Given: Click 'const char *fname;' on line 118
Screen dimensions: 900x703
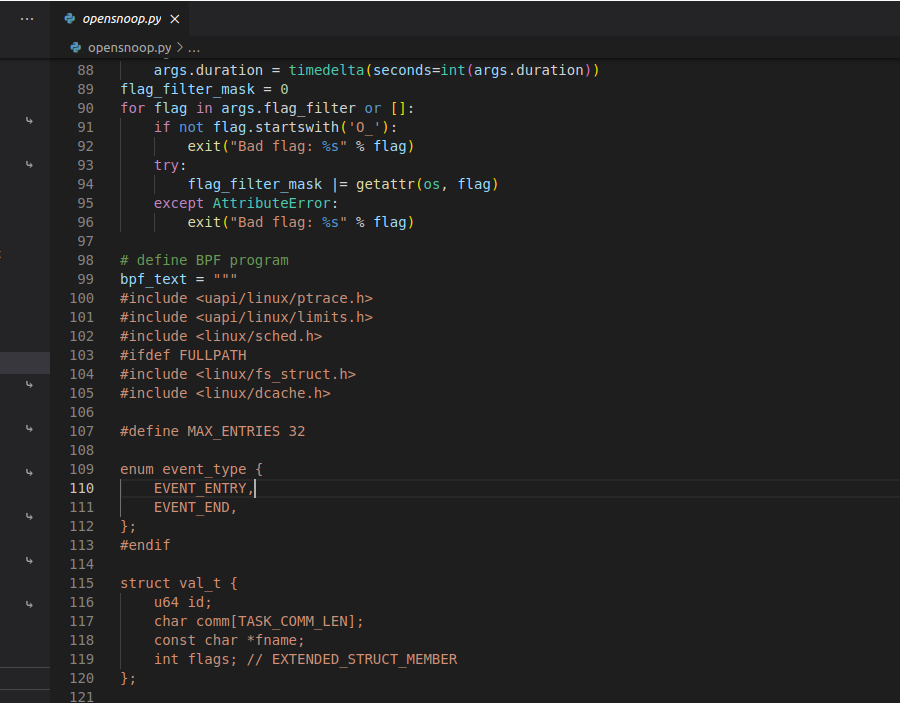Looking at the screenshot, I should coord(229,640).
